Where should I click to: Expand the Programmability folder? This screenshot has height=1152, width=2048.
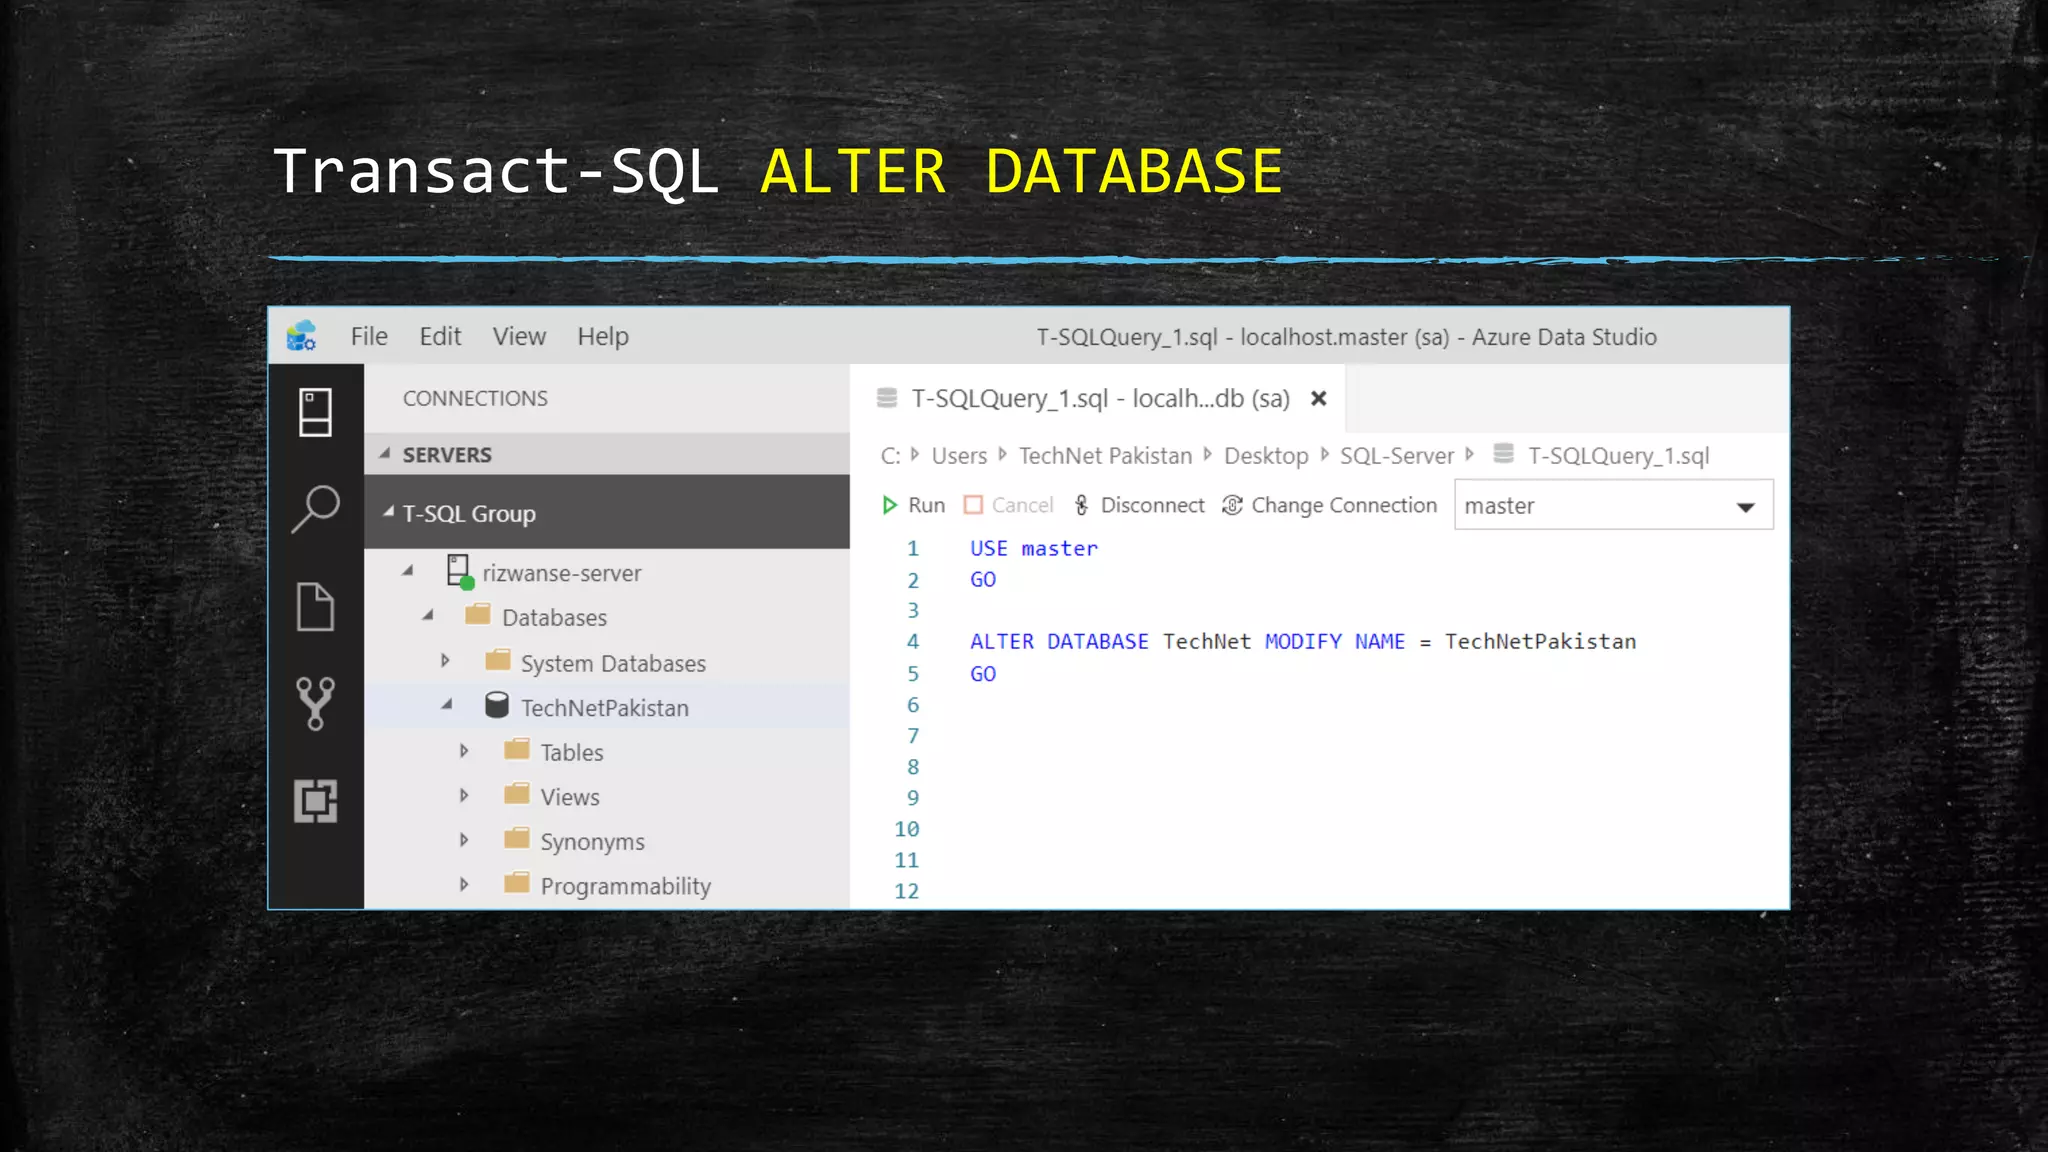[464, 884]
